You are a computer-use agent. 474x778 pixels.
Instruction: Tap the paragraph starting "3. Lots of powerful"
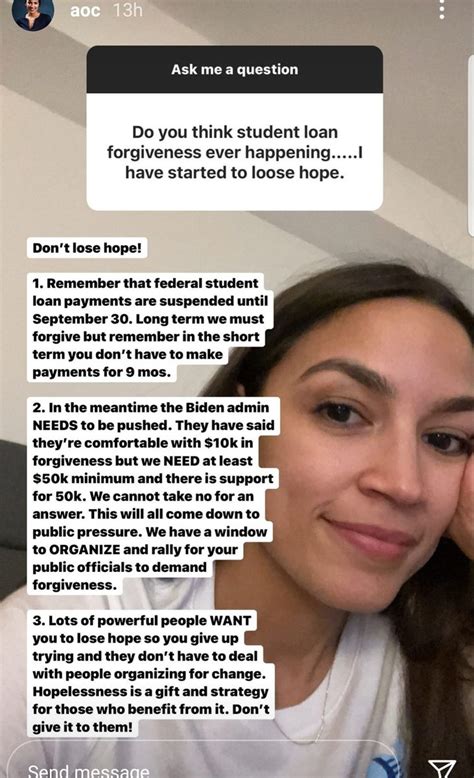151,674
